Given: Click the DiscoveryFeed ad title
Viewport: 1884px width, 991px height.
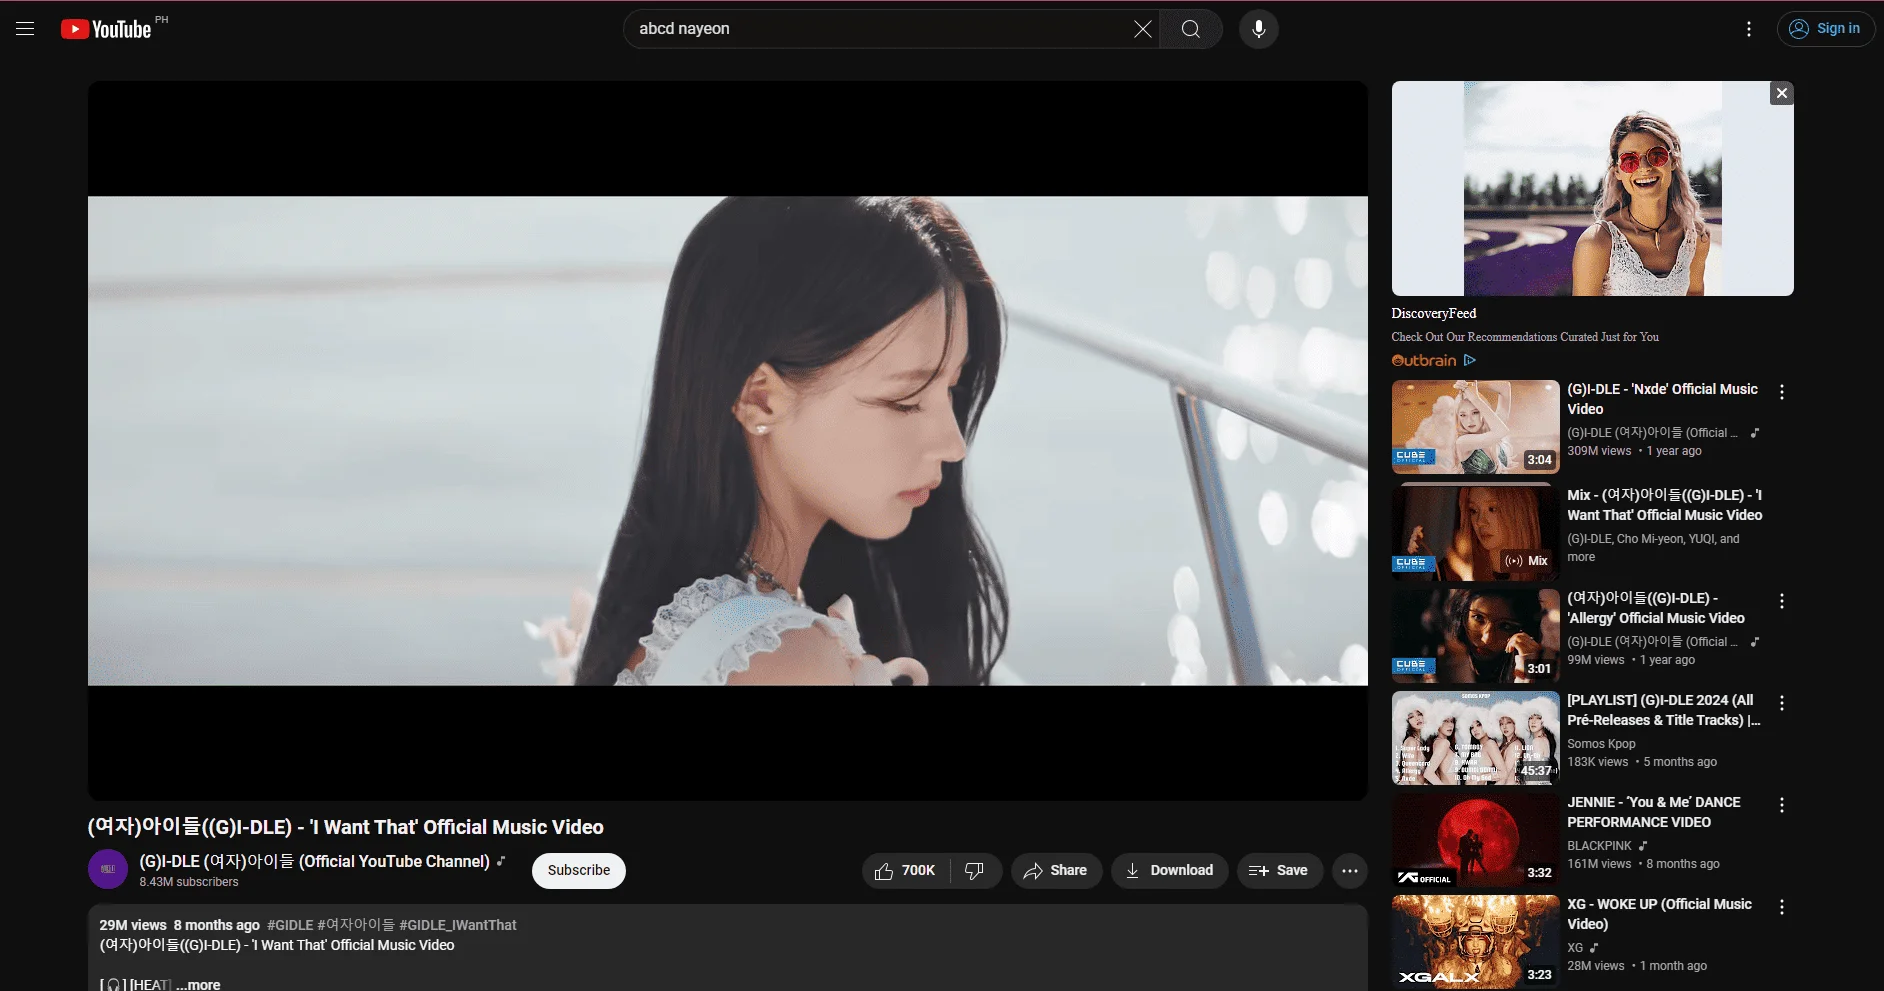Looking at the screenshot, I should point(1434,313).
